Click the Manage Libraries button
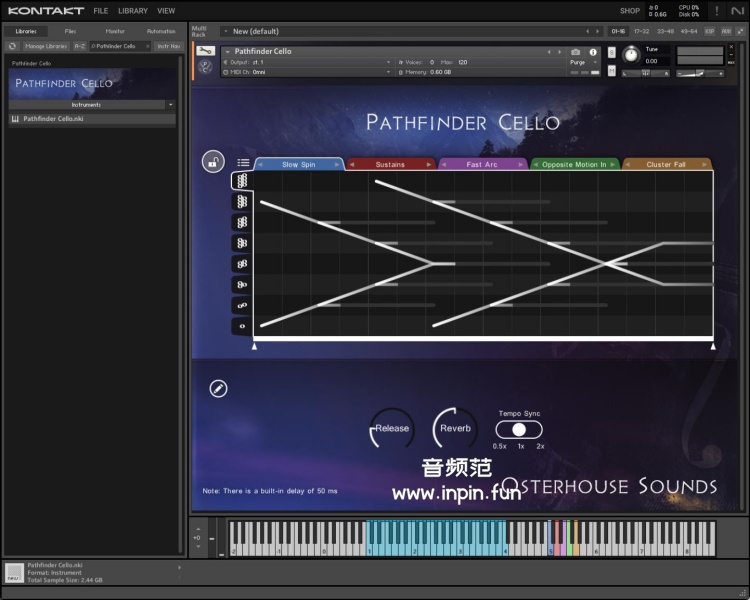The image size is (750, 600). click(46, 46)
